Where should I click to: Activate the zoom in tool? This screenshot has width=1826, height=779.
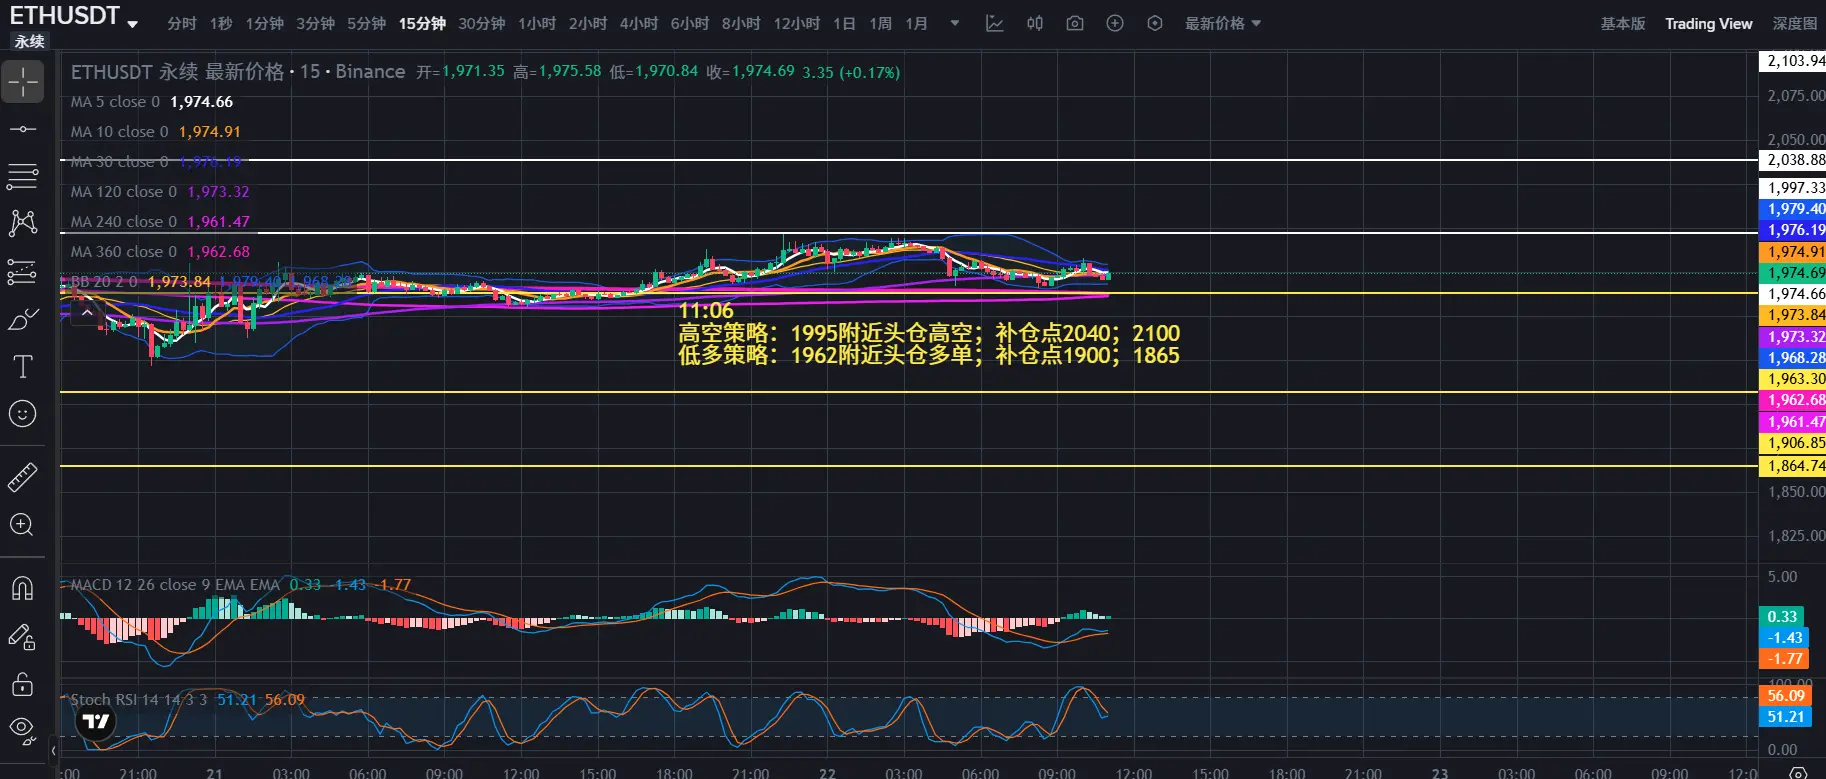(22, 525)
